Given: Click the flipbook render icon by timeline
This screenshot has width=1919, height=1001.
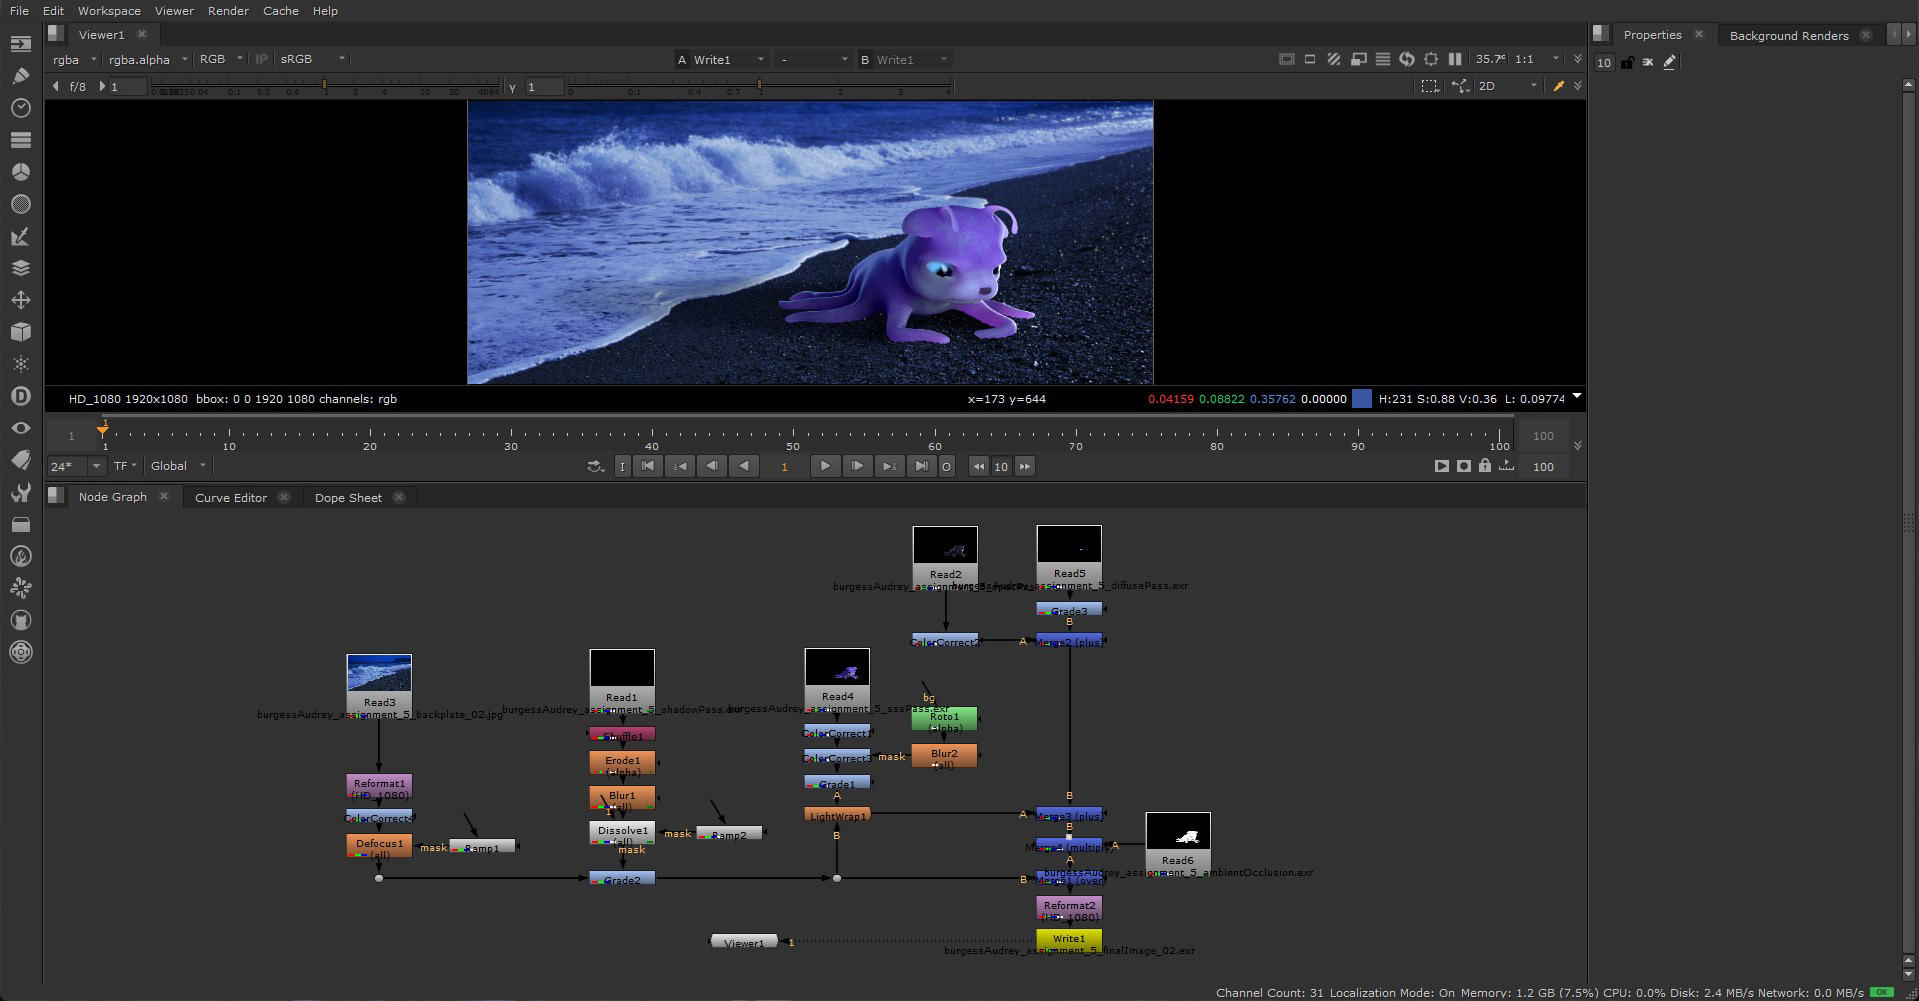Looking at the screenshot, I should 1441,466.
